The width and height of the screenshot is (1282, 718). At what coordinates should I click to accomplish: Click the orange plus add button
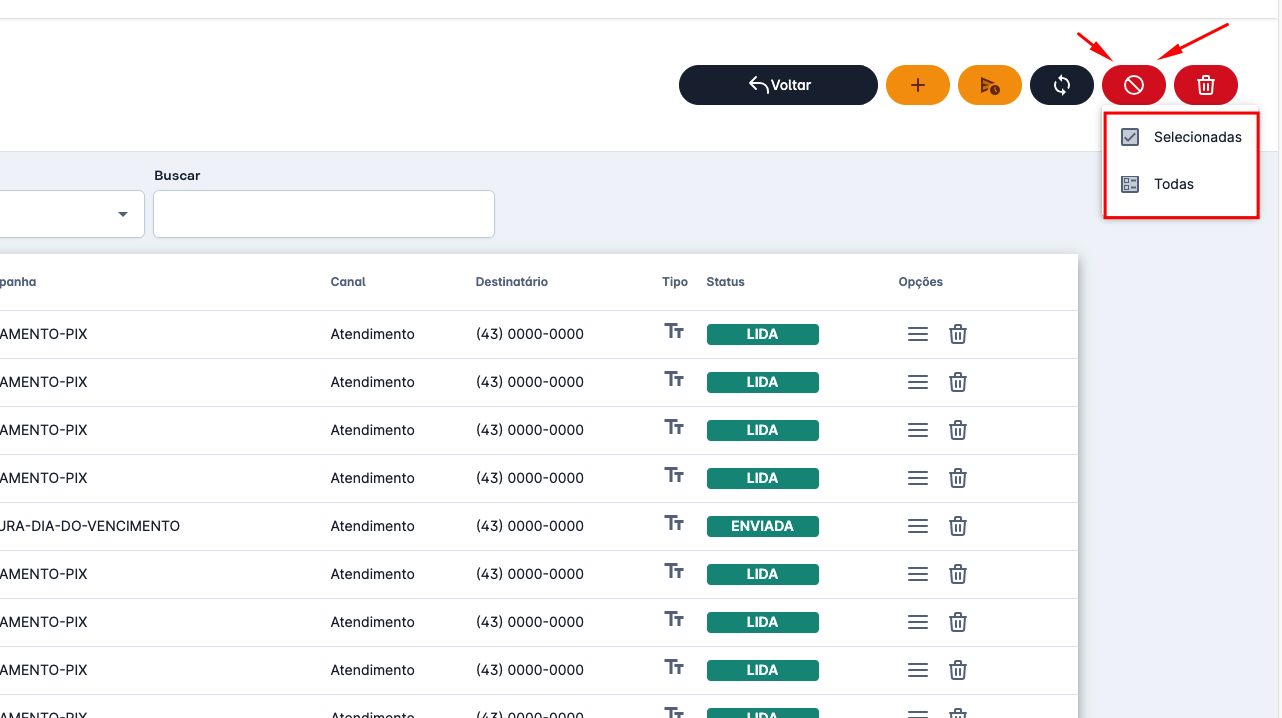click(x=917, y=85)
